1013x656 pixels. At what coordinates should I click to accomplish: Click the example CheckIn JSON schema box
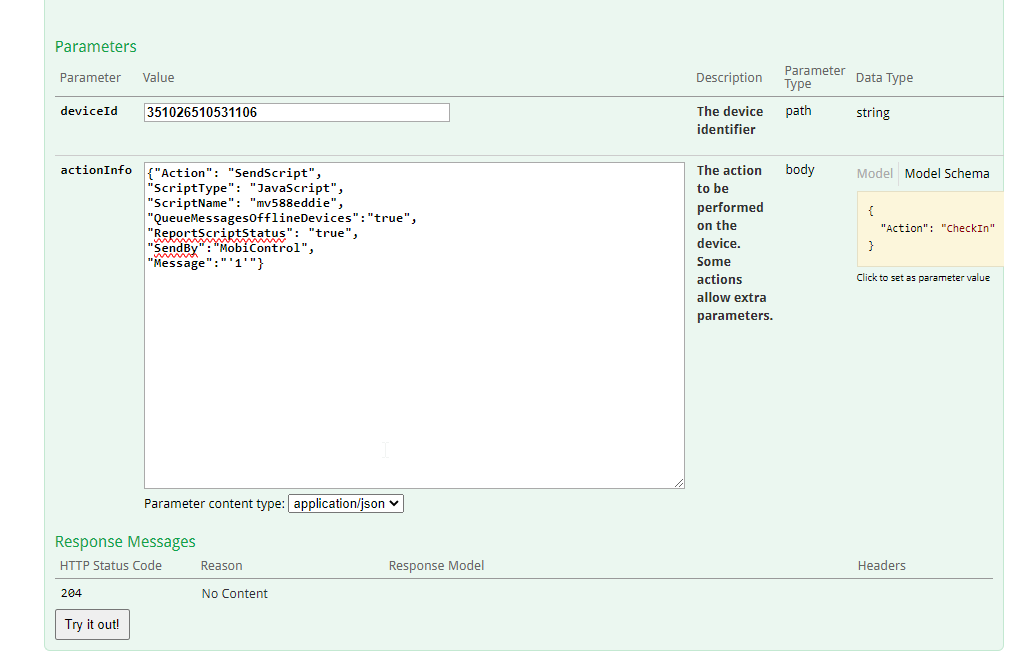930,228
